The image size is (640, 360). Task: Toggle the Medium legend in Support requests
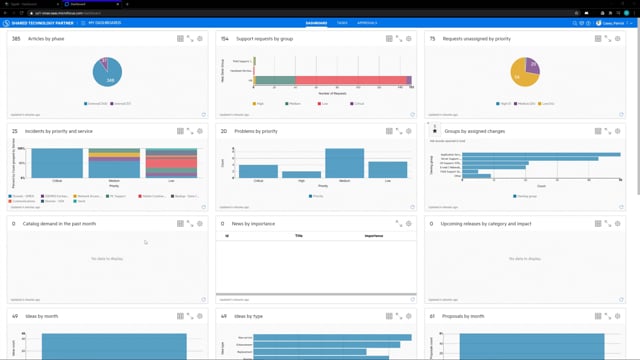[x=293, y=104]
